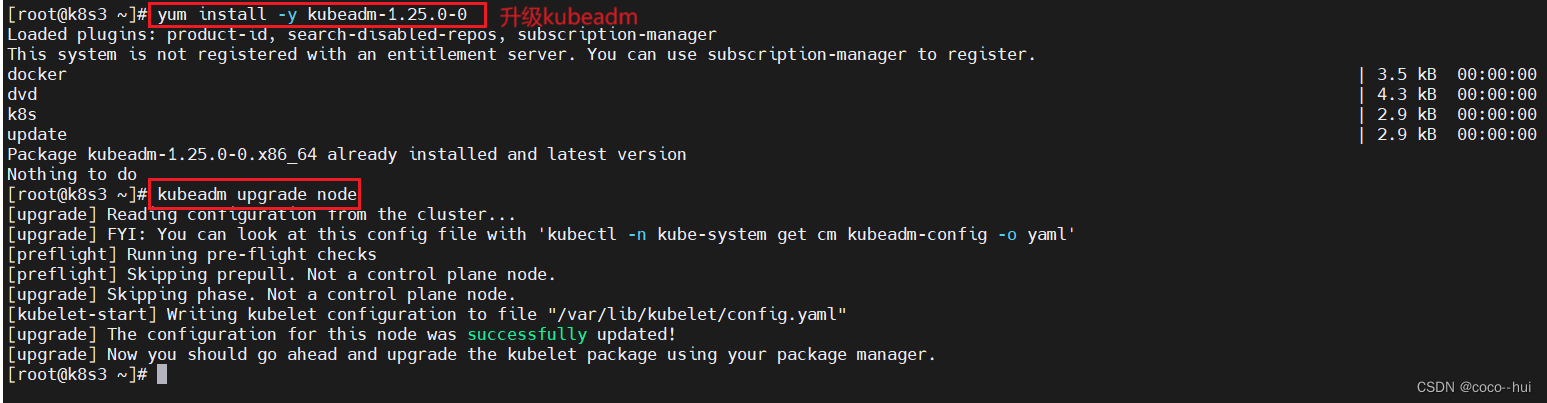Click the docker repository line
Image resolution: width=1547 pixels, height=403 pixels.
37,75
